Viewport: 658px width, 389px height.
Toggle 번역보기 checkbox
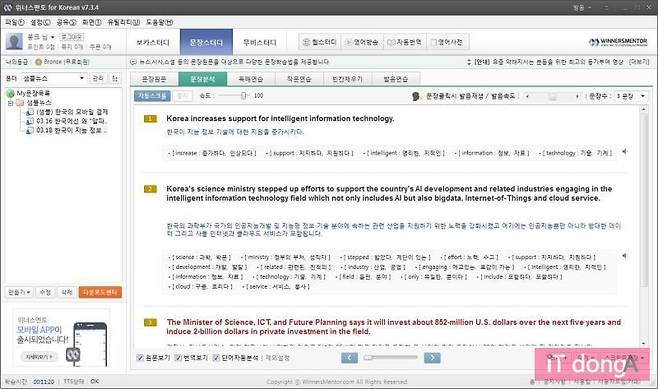pos(178,358)
